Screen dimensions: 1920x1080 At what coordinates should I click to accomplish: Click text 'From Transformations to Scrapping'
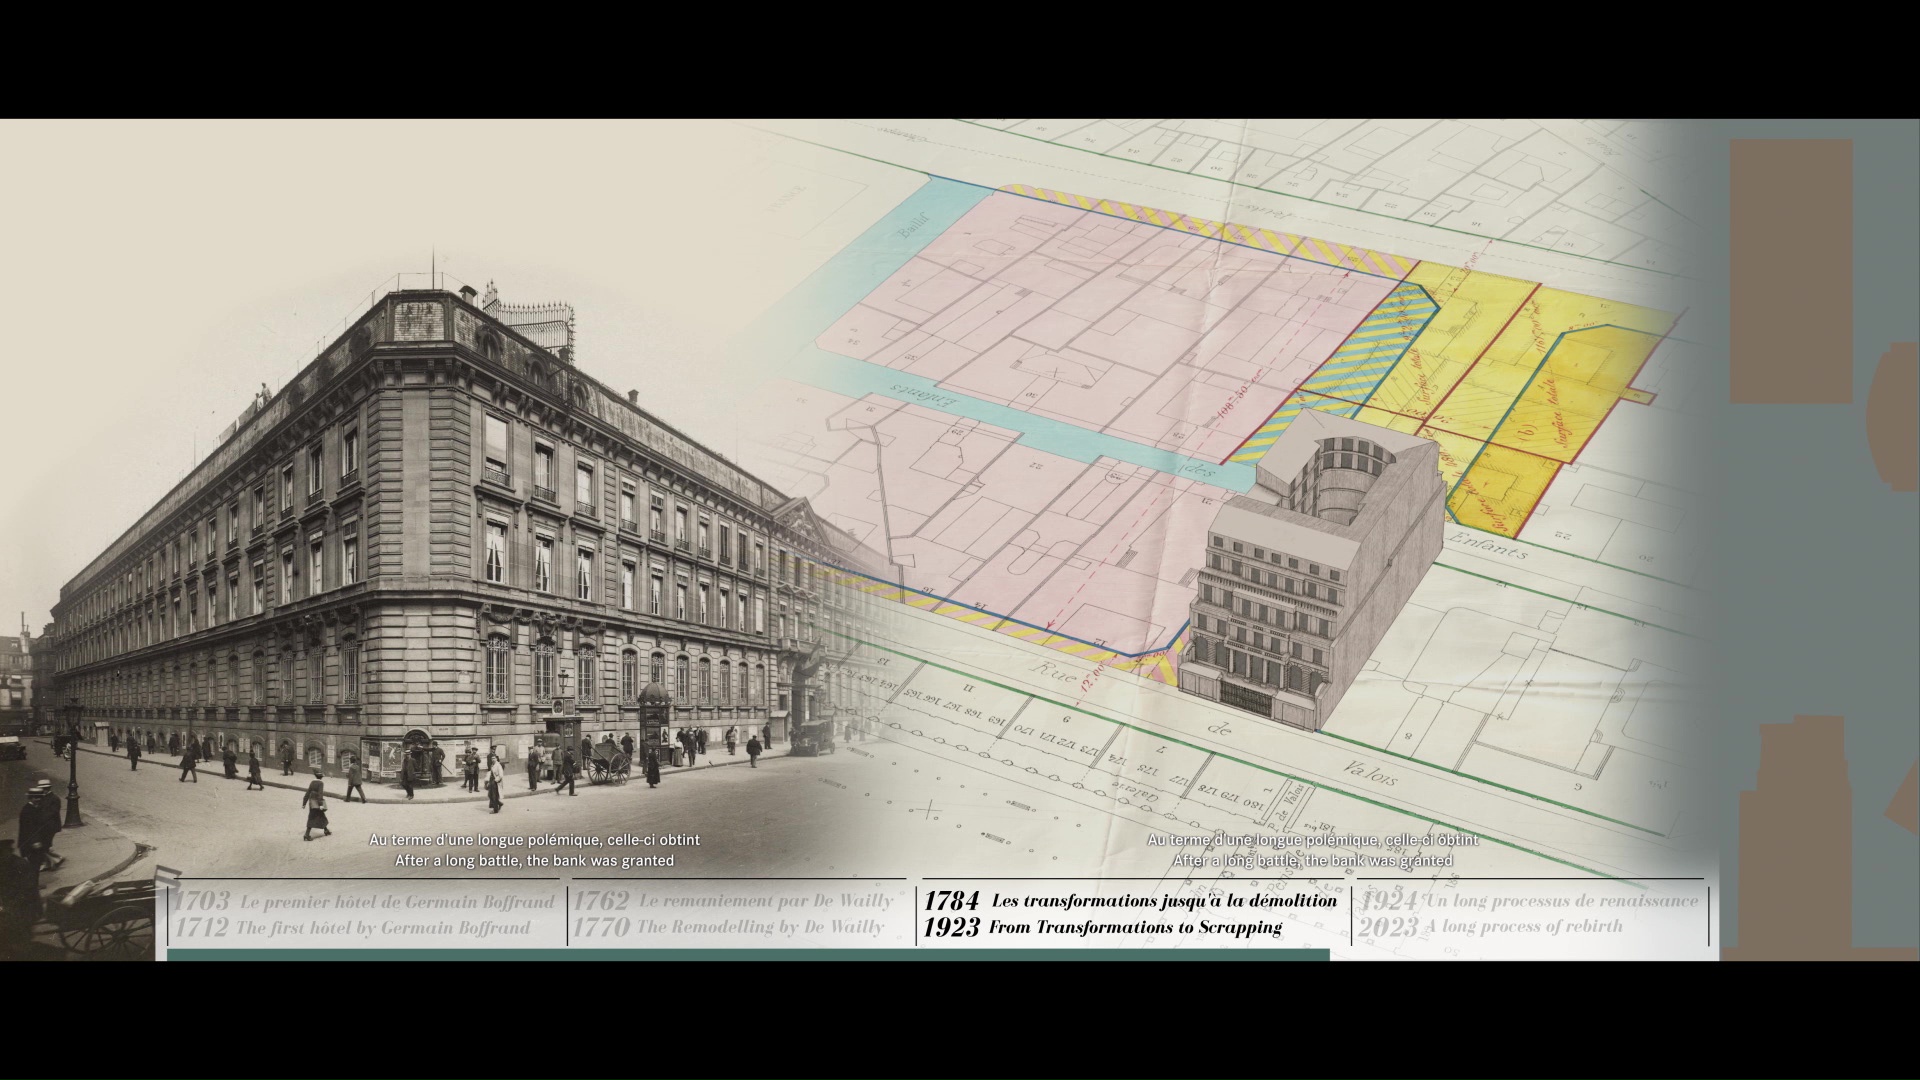(x=1135, y=927)
